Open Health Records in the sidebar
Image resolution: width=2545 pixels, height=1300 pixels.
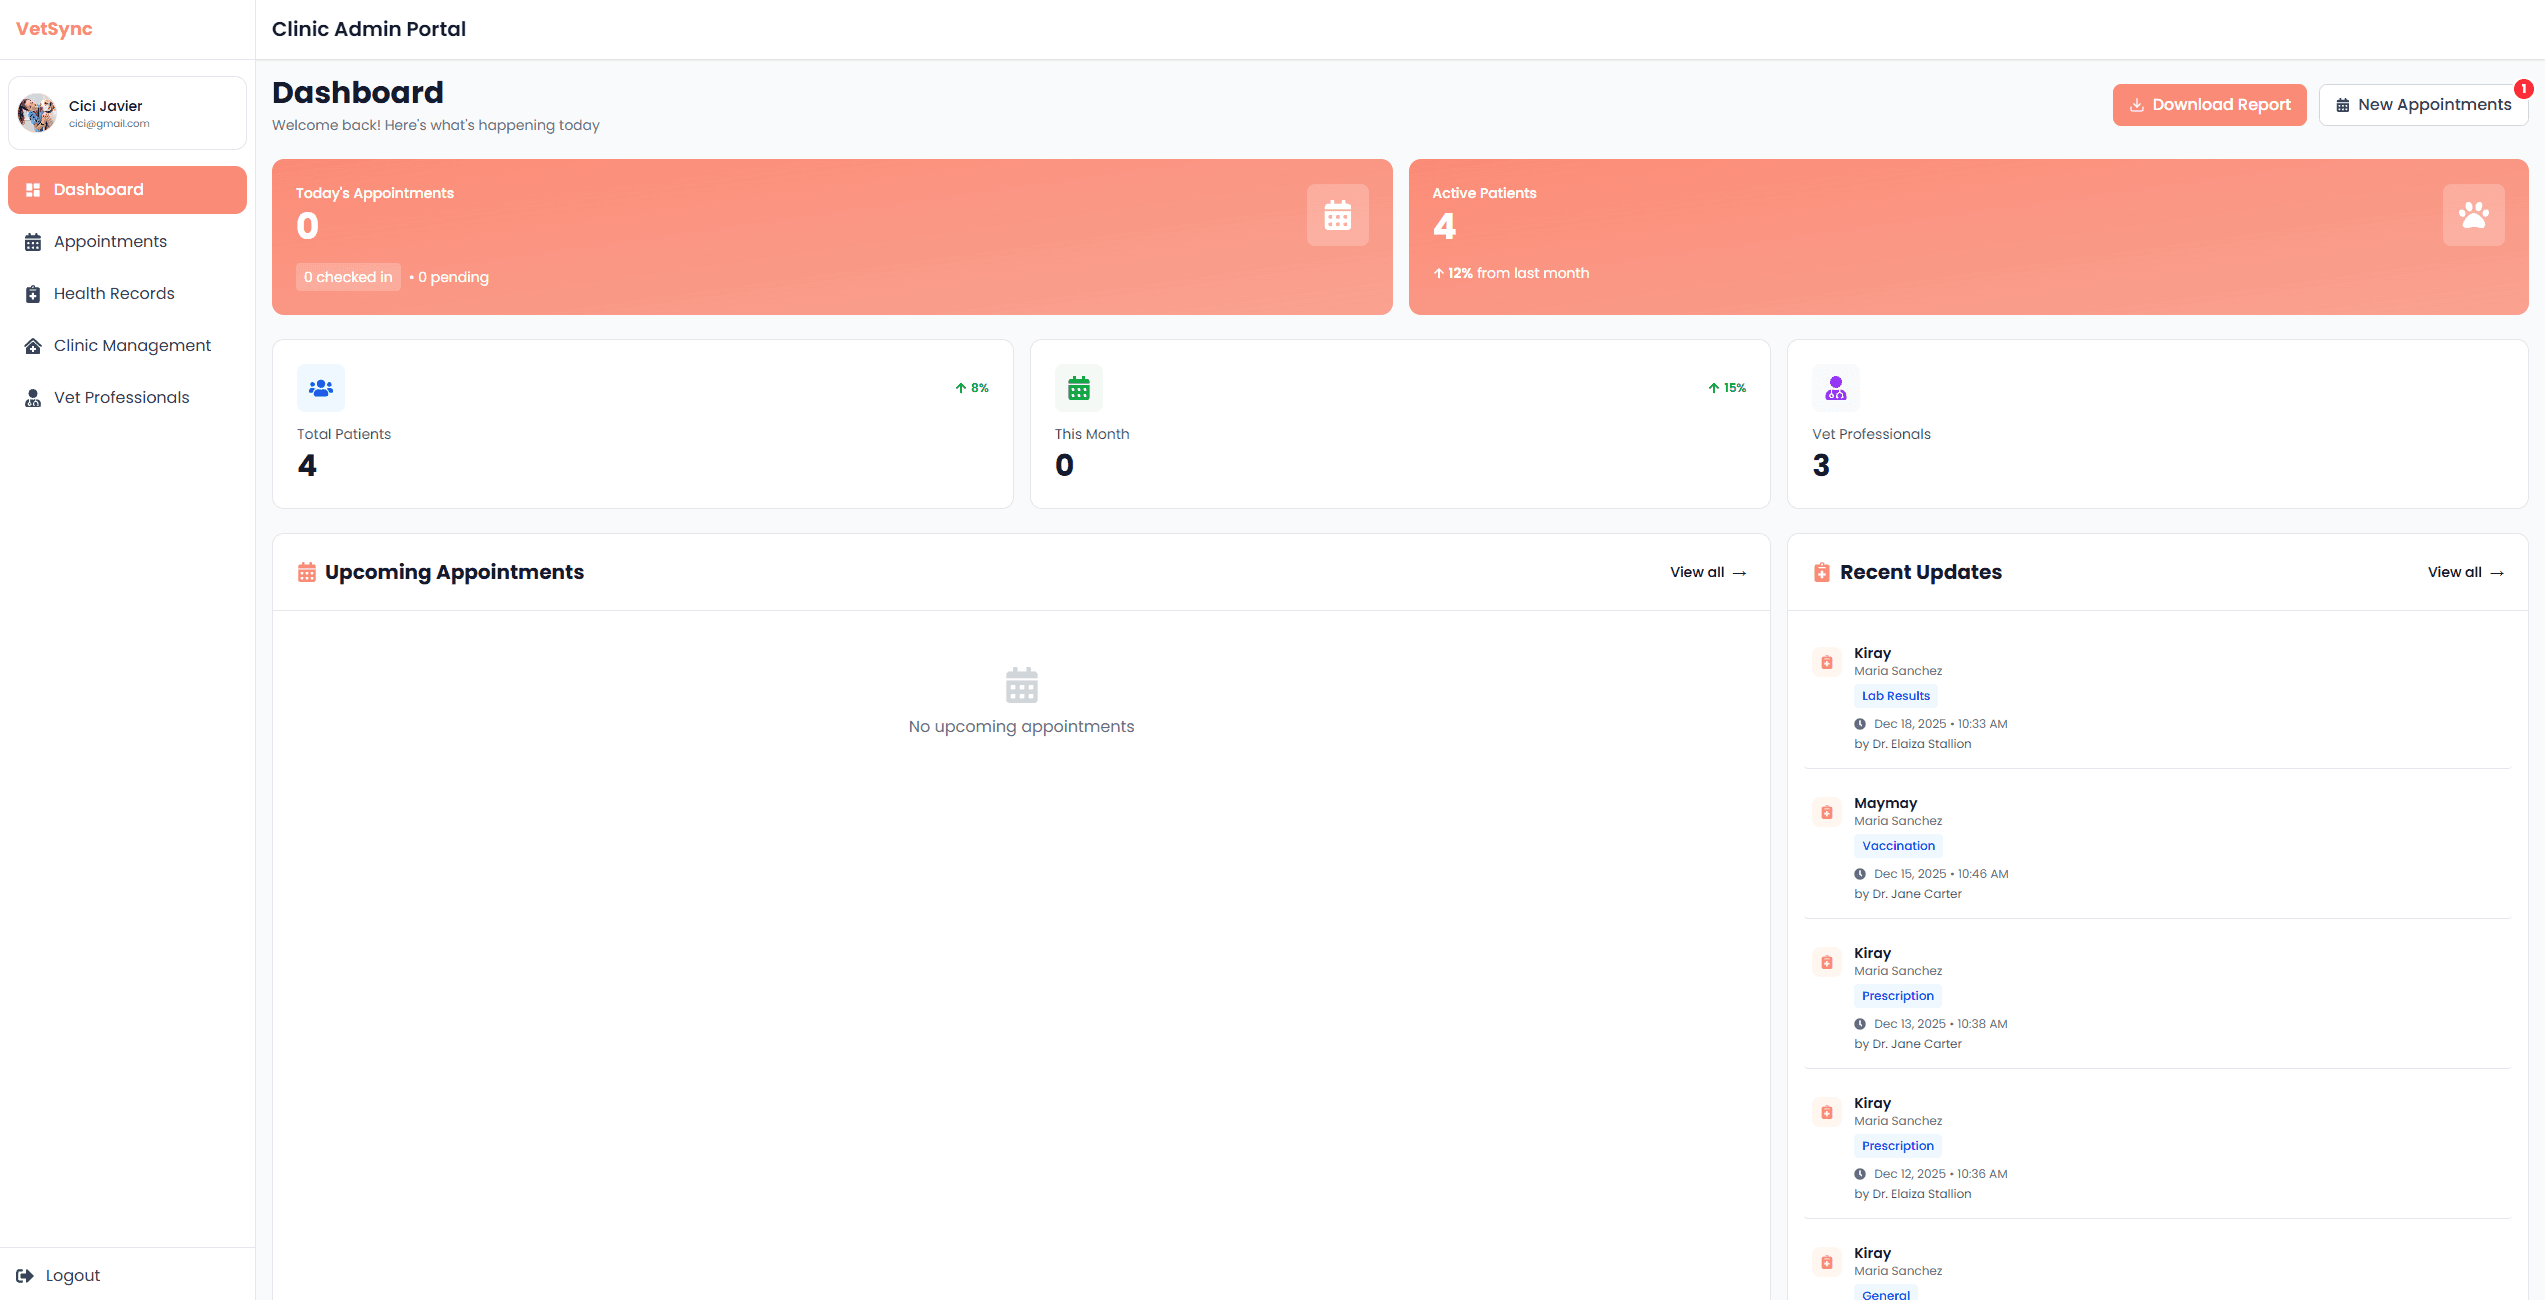tap(127, 294)
